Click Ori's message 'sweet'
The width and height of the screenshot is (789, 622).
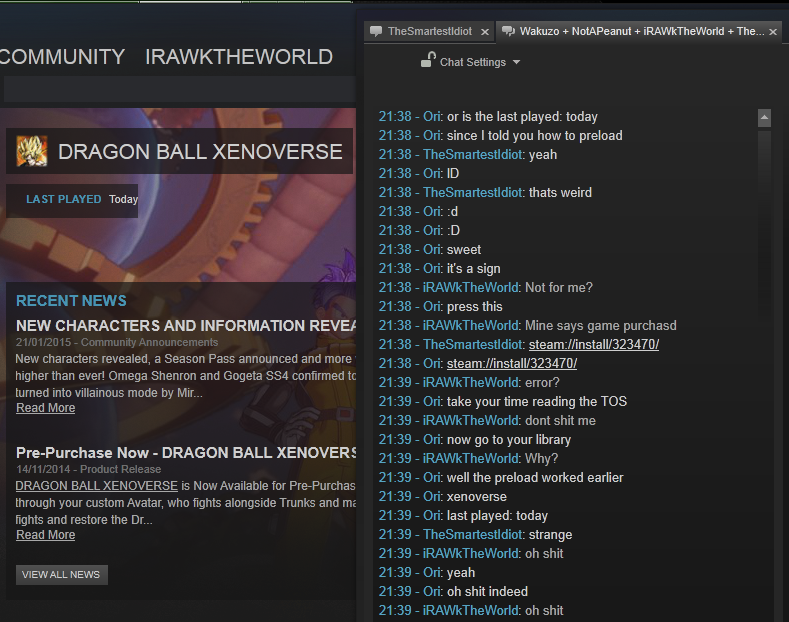tap(464, 249)
